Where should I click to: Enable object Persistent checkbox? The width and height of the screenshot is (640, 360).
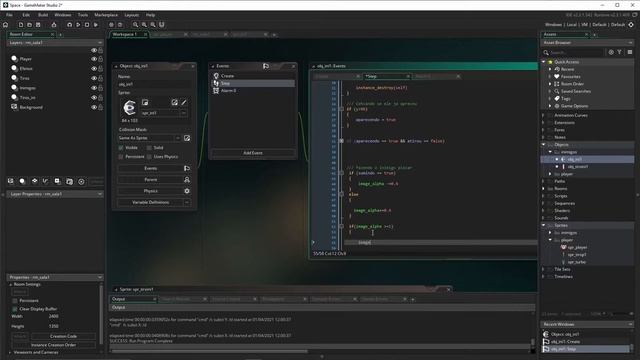click(x=121, y=156)
